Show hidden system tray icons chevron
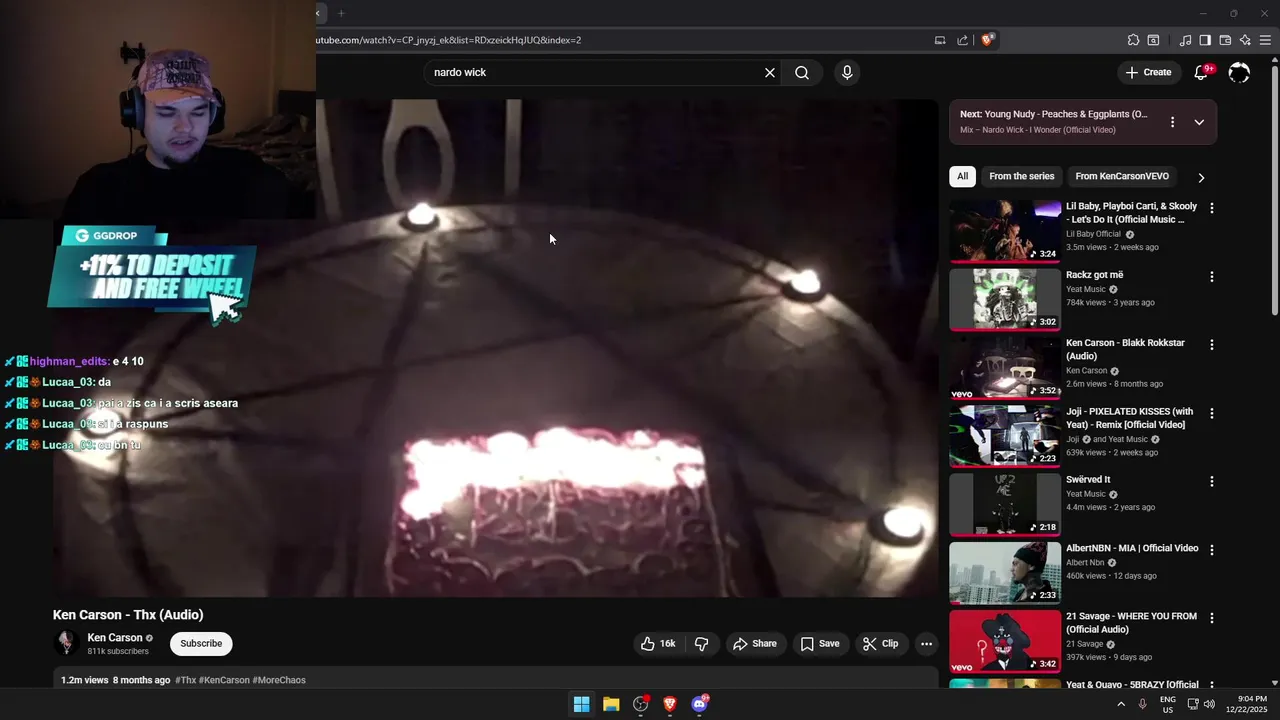The image size is (1280, 720). 1121,704
